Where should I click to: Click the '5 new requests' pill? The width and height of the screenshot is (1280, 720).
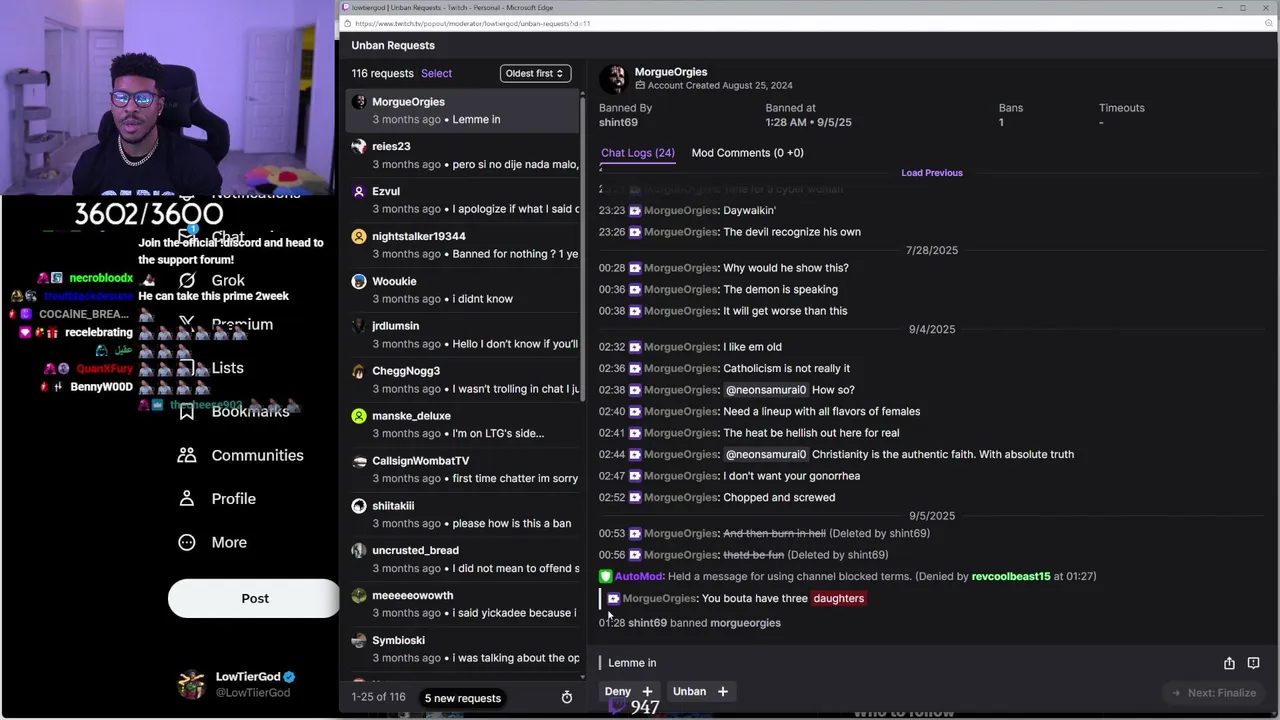click(462, 698)
